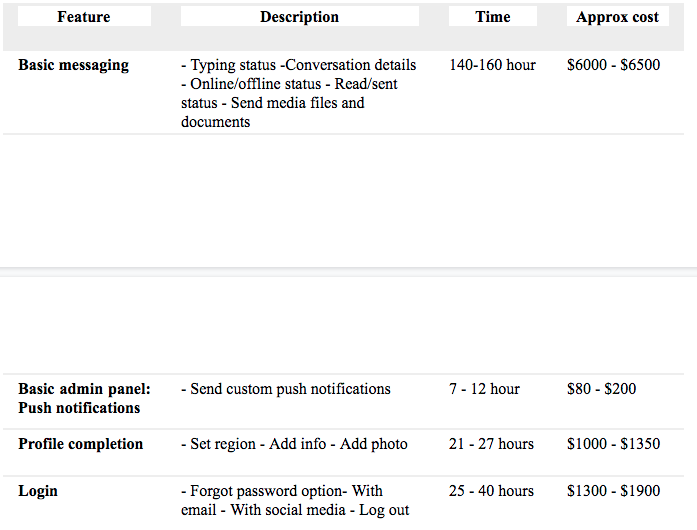Select the $6000 - $6500 cost cell
The image size is (697, 530).
click(613, 65)
